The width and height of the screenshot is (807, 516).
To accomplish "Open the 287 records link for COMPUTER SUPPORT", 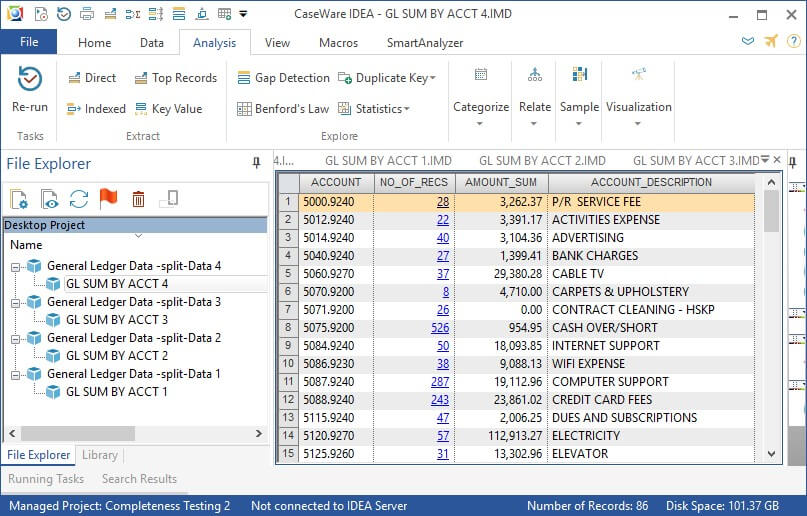I will point(440,382).
